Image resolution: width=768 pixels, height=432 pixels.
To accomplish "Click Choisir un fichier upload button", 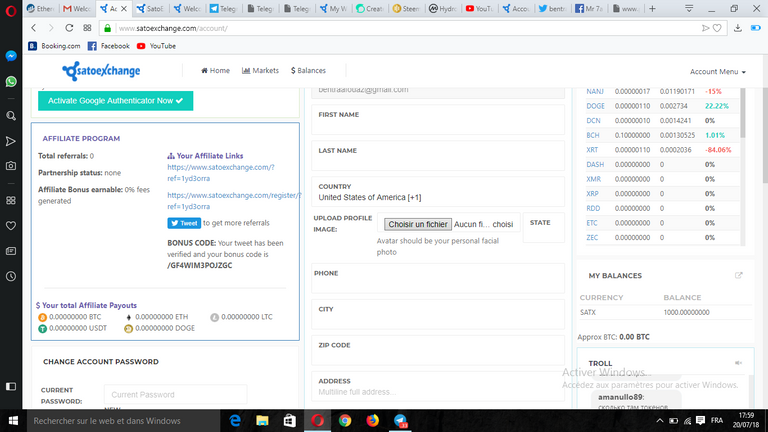I will tap(418, 224).
